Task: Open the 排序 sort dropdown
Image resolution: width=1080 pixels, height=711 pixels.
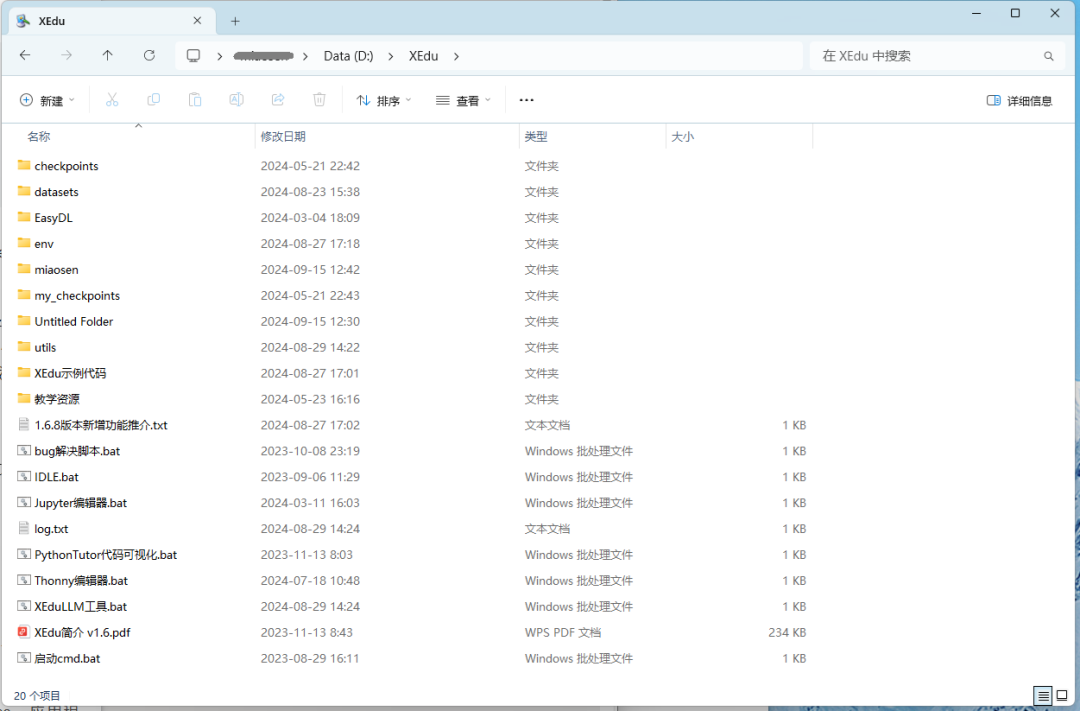Action: 384,101
